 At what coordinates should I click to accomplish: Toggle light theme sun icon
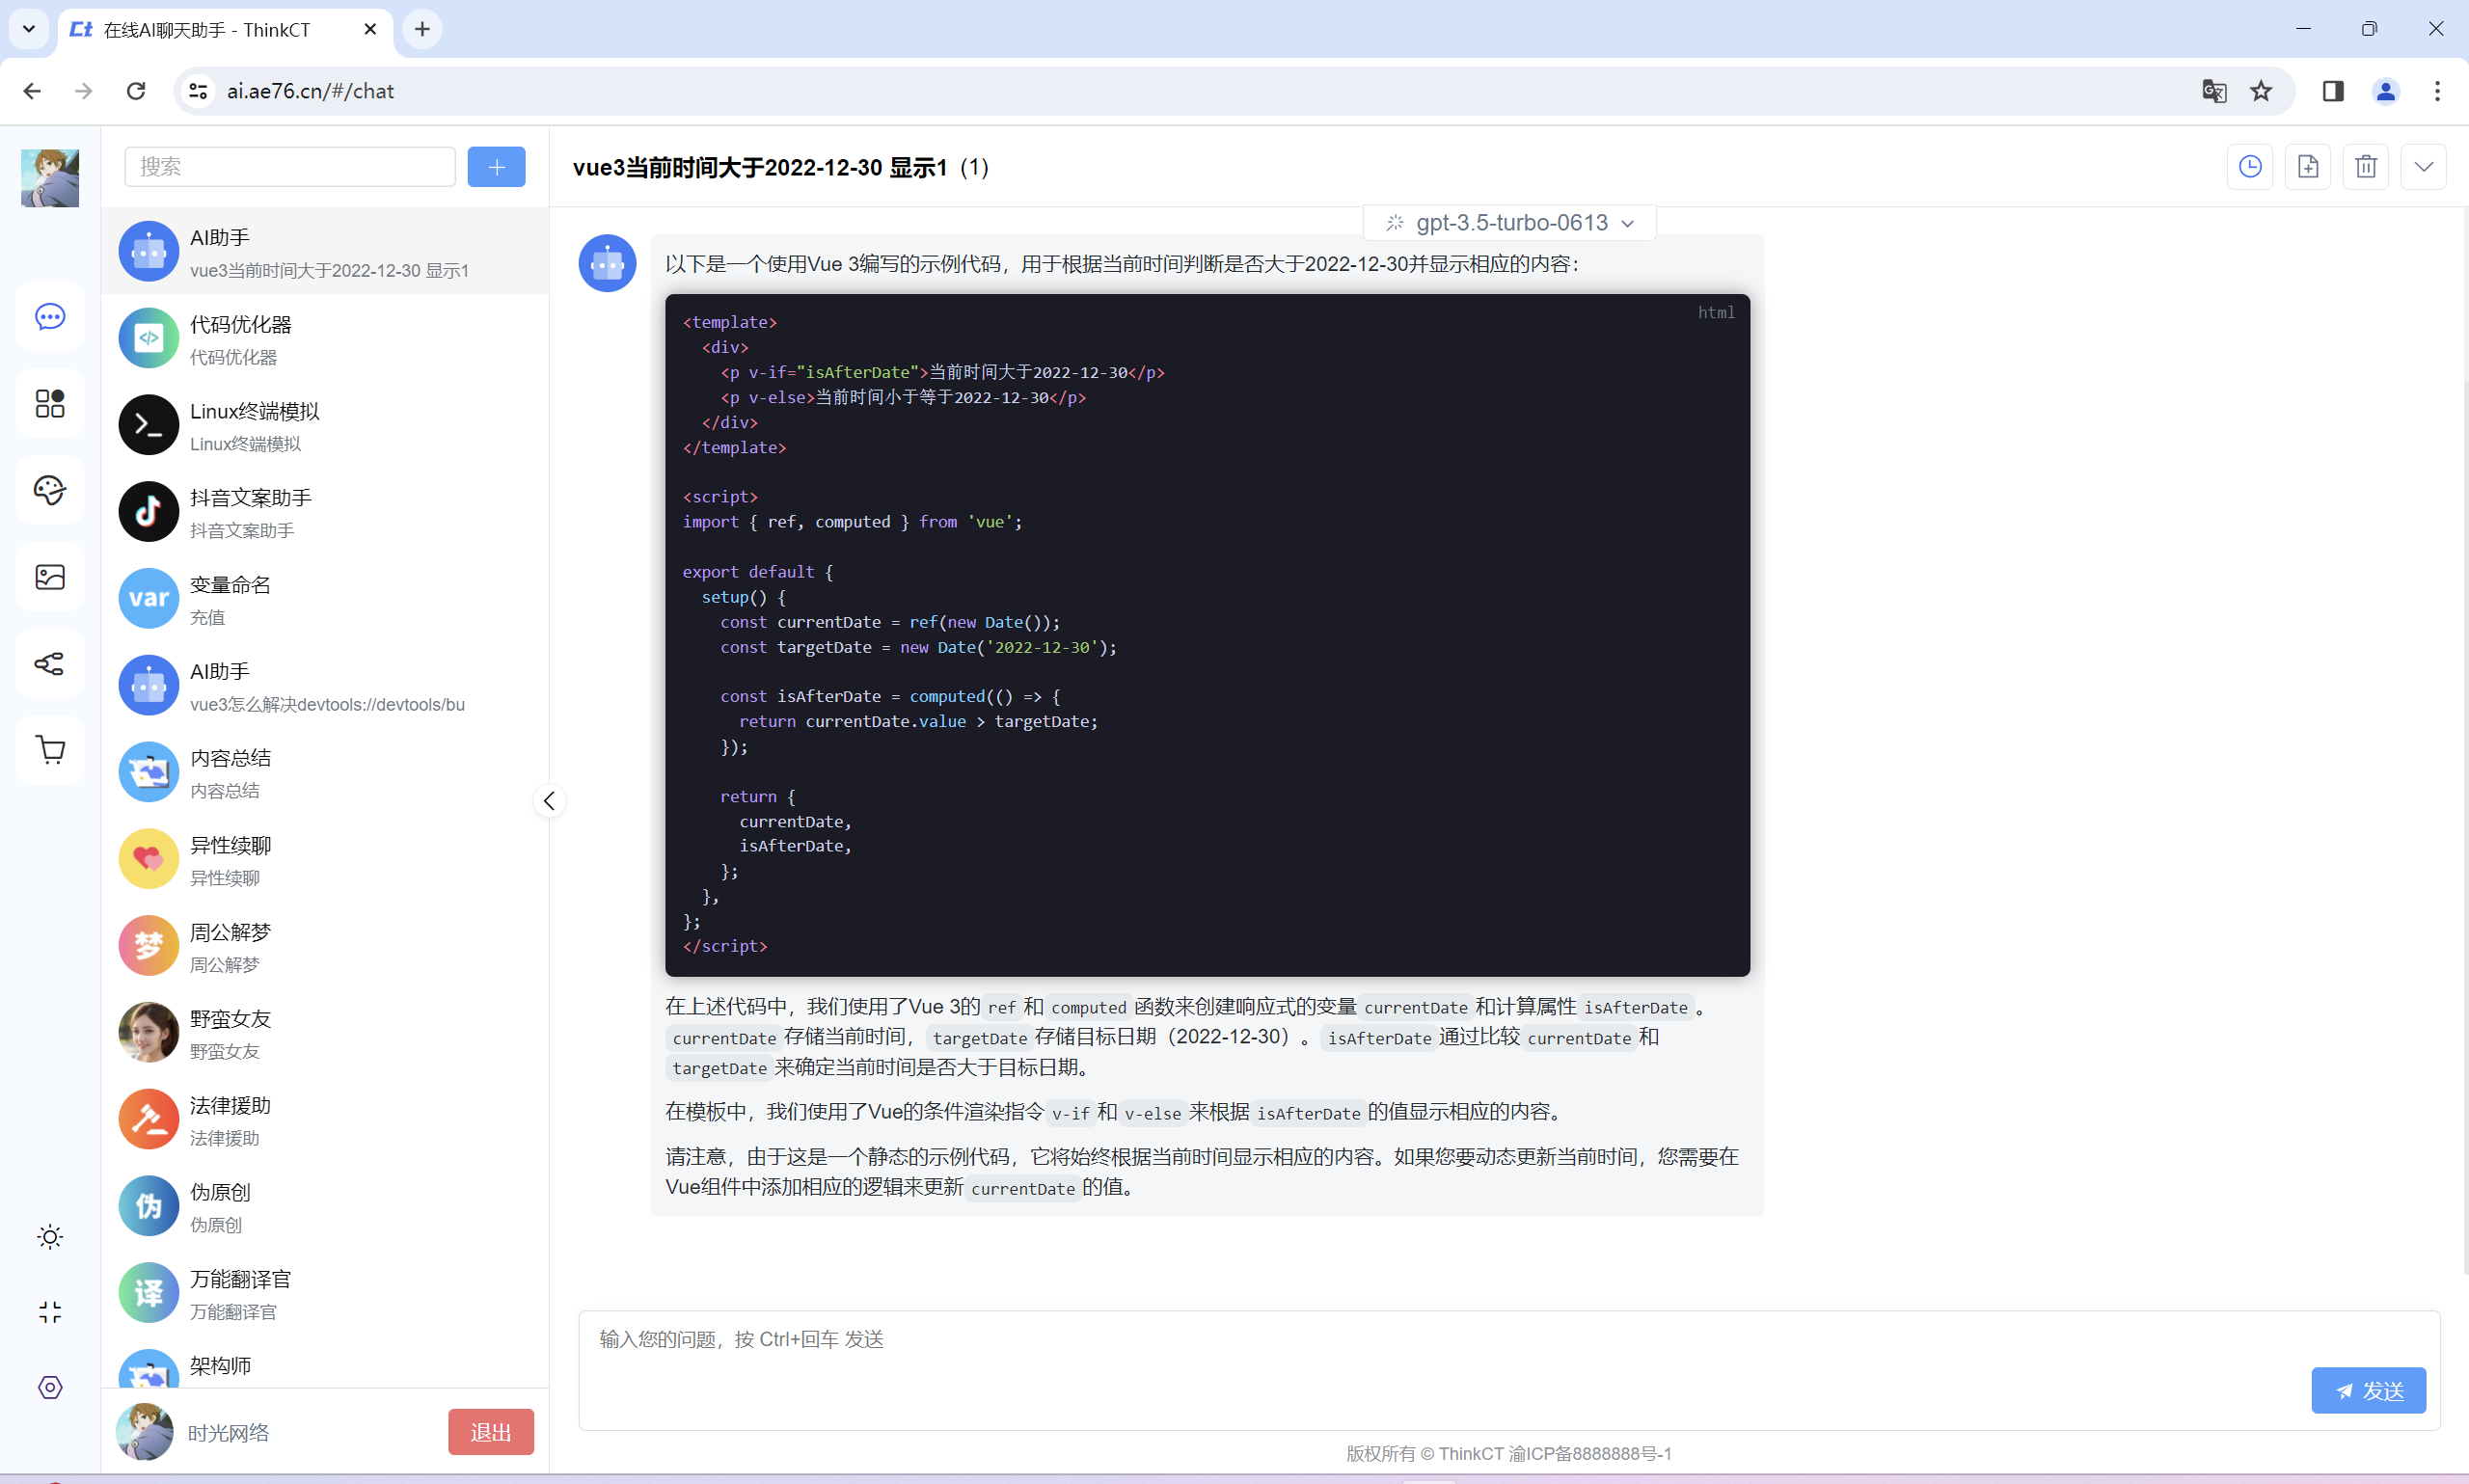click(x=50, y=1237)
